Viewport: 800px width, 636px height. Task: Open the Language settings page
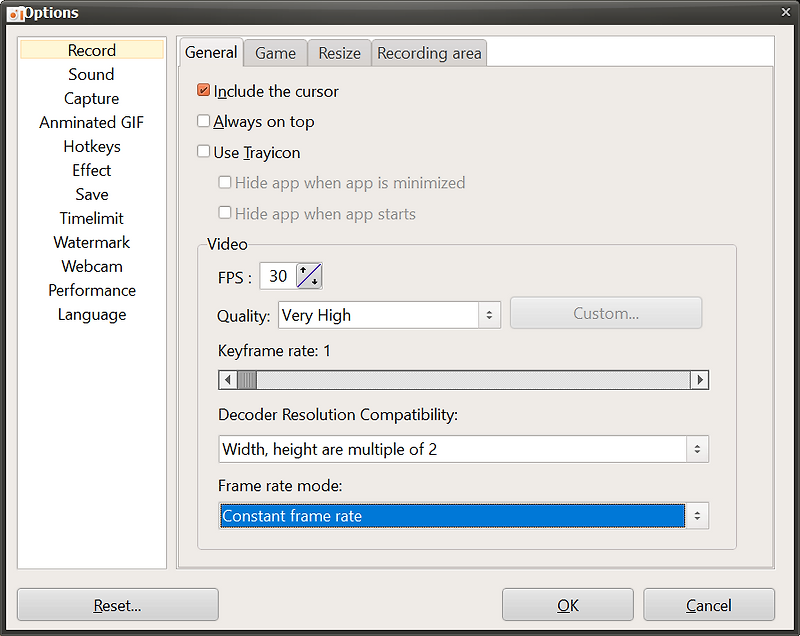(x=91, y=314)
